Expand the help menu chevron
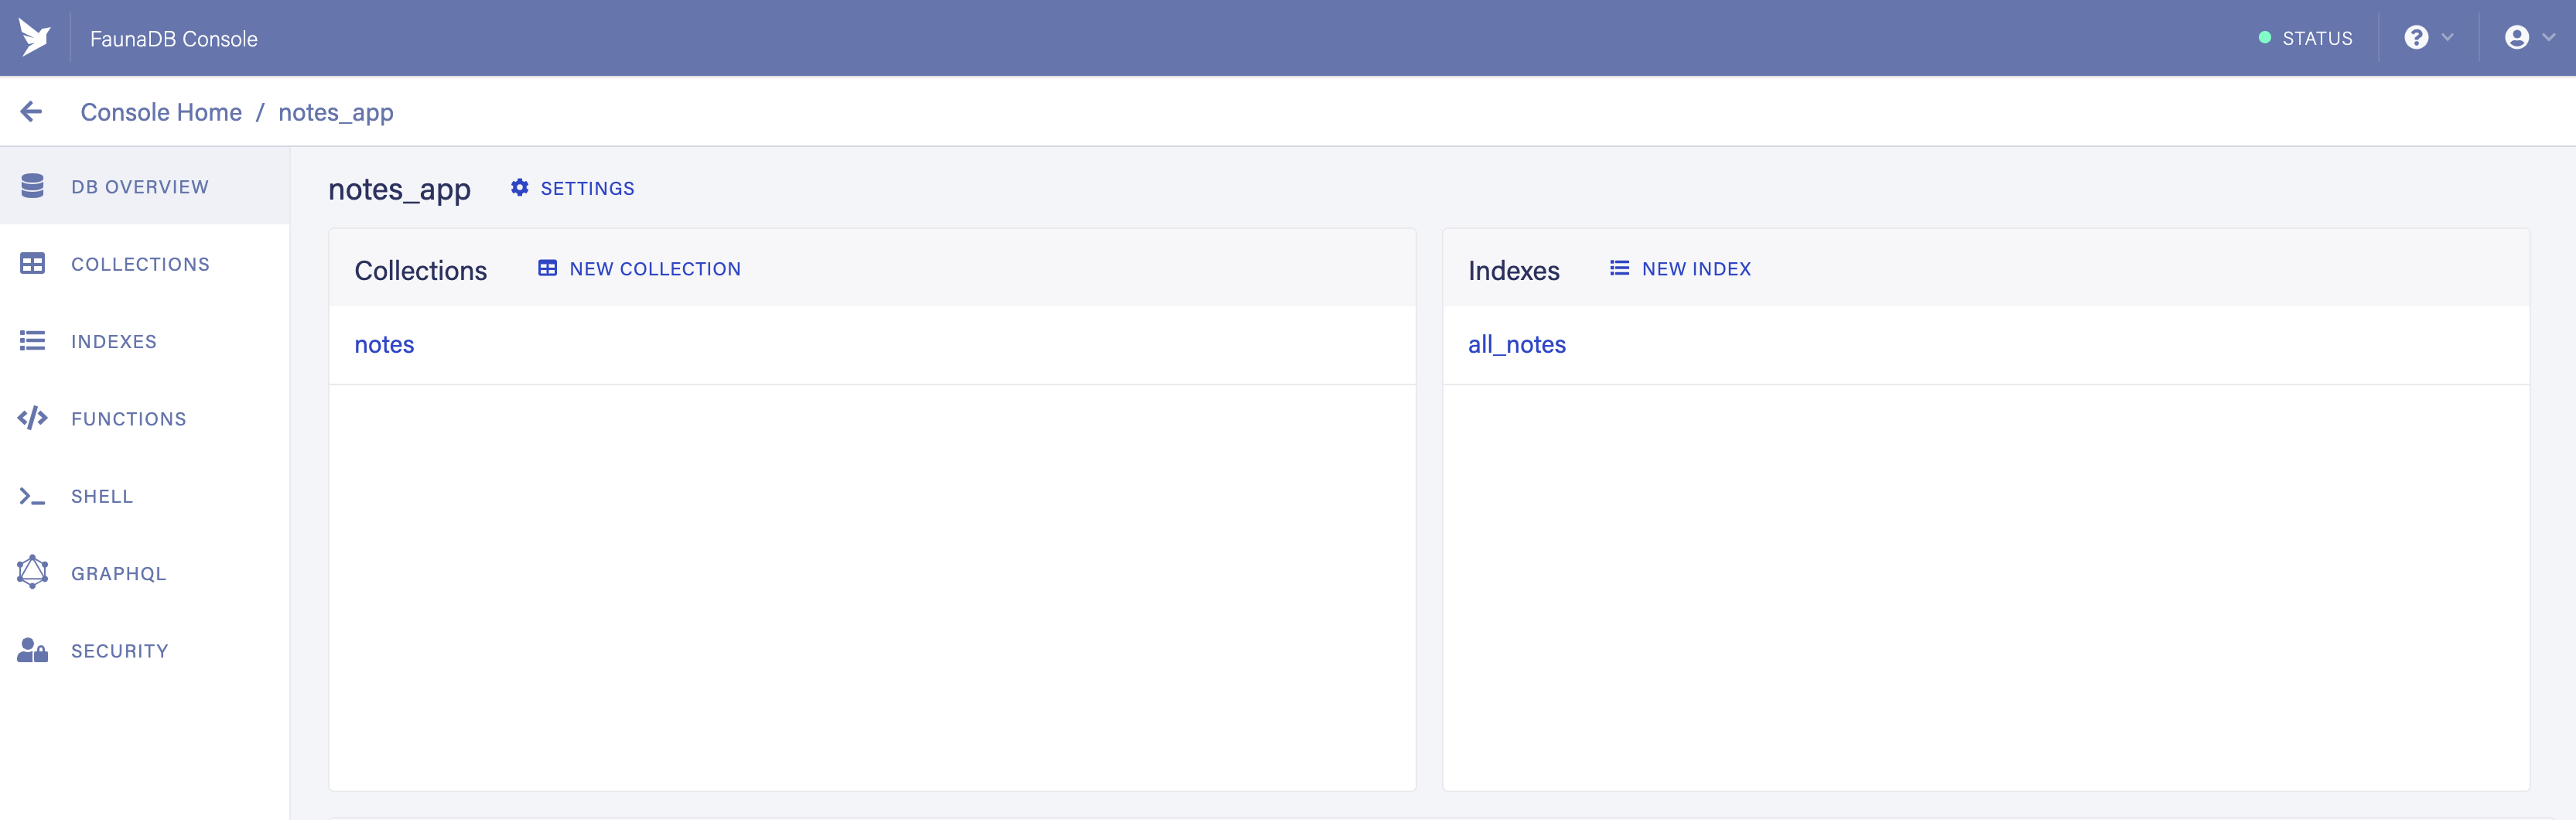 (2447, 38)
